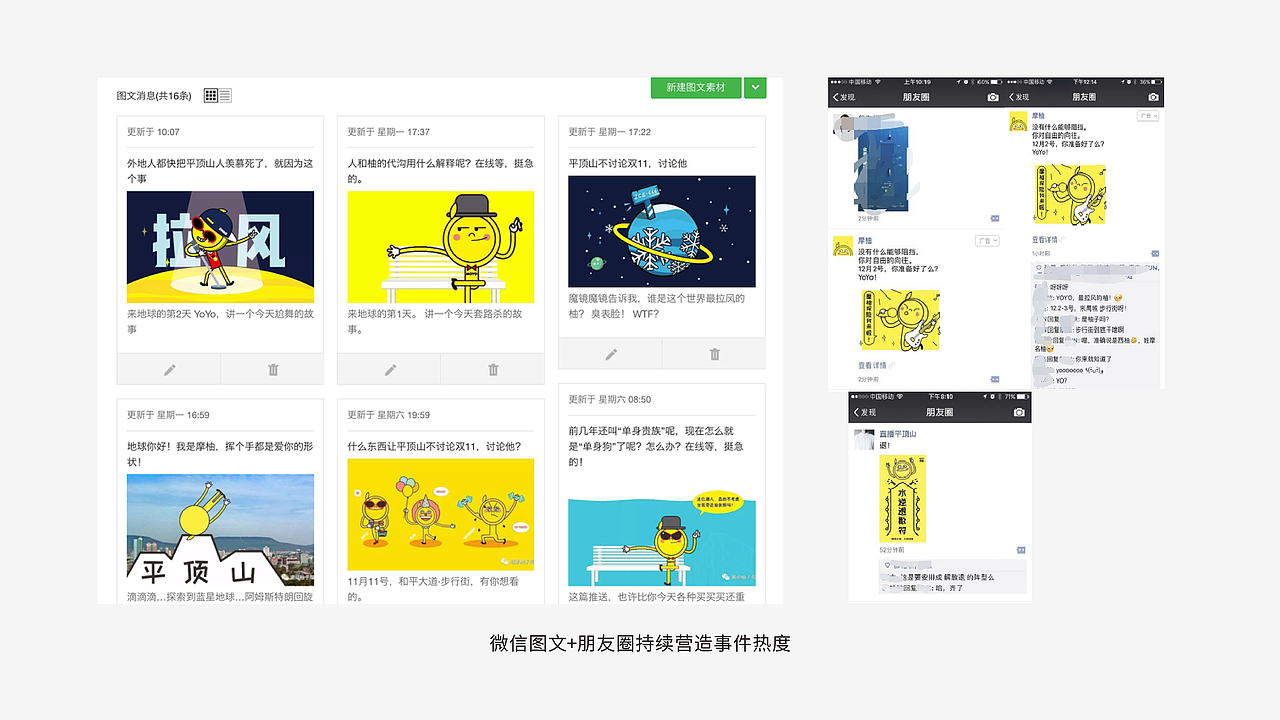
Task: Click the comment bubble icon beside 52分钟前
Action: 1020,550
